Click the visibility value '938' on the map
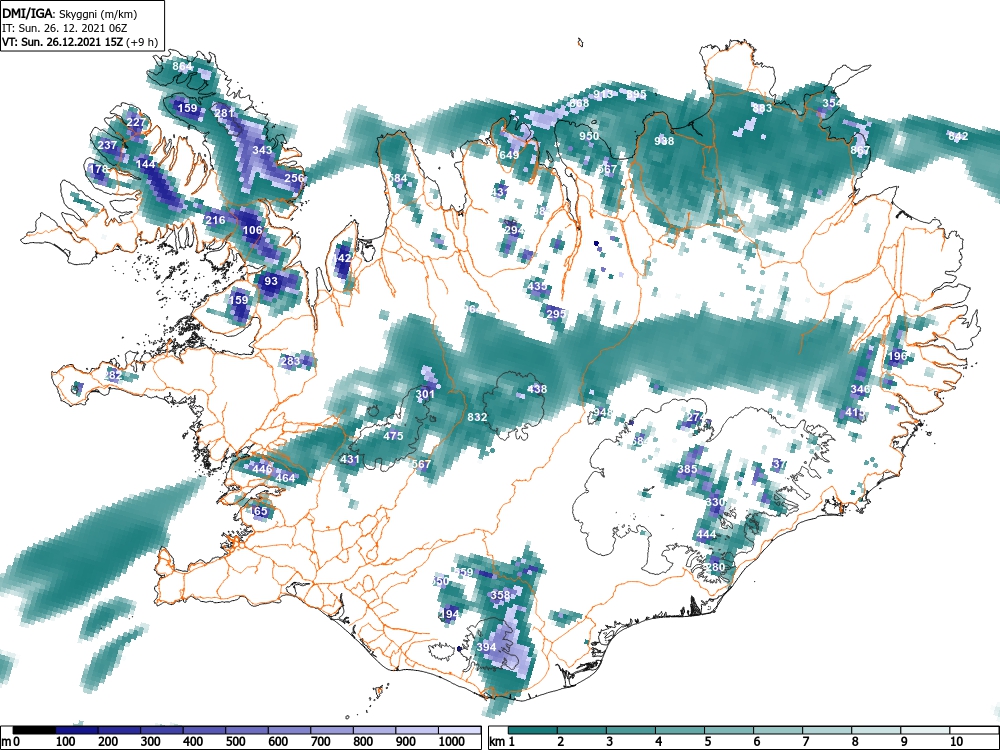Viewport: 1000px width, 750px height. click(664, 141)
